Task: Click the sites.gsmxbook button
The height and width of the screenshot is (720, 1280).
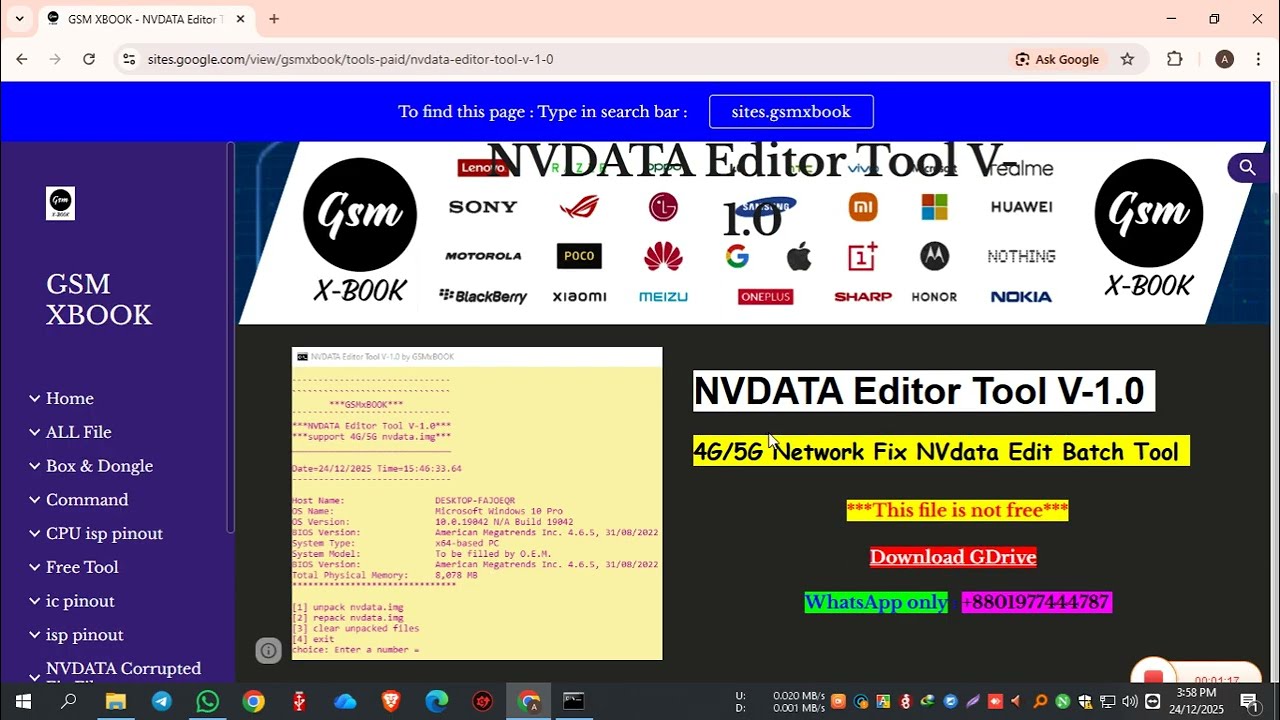Action: point(791,111)
